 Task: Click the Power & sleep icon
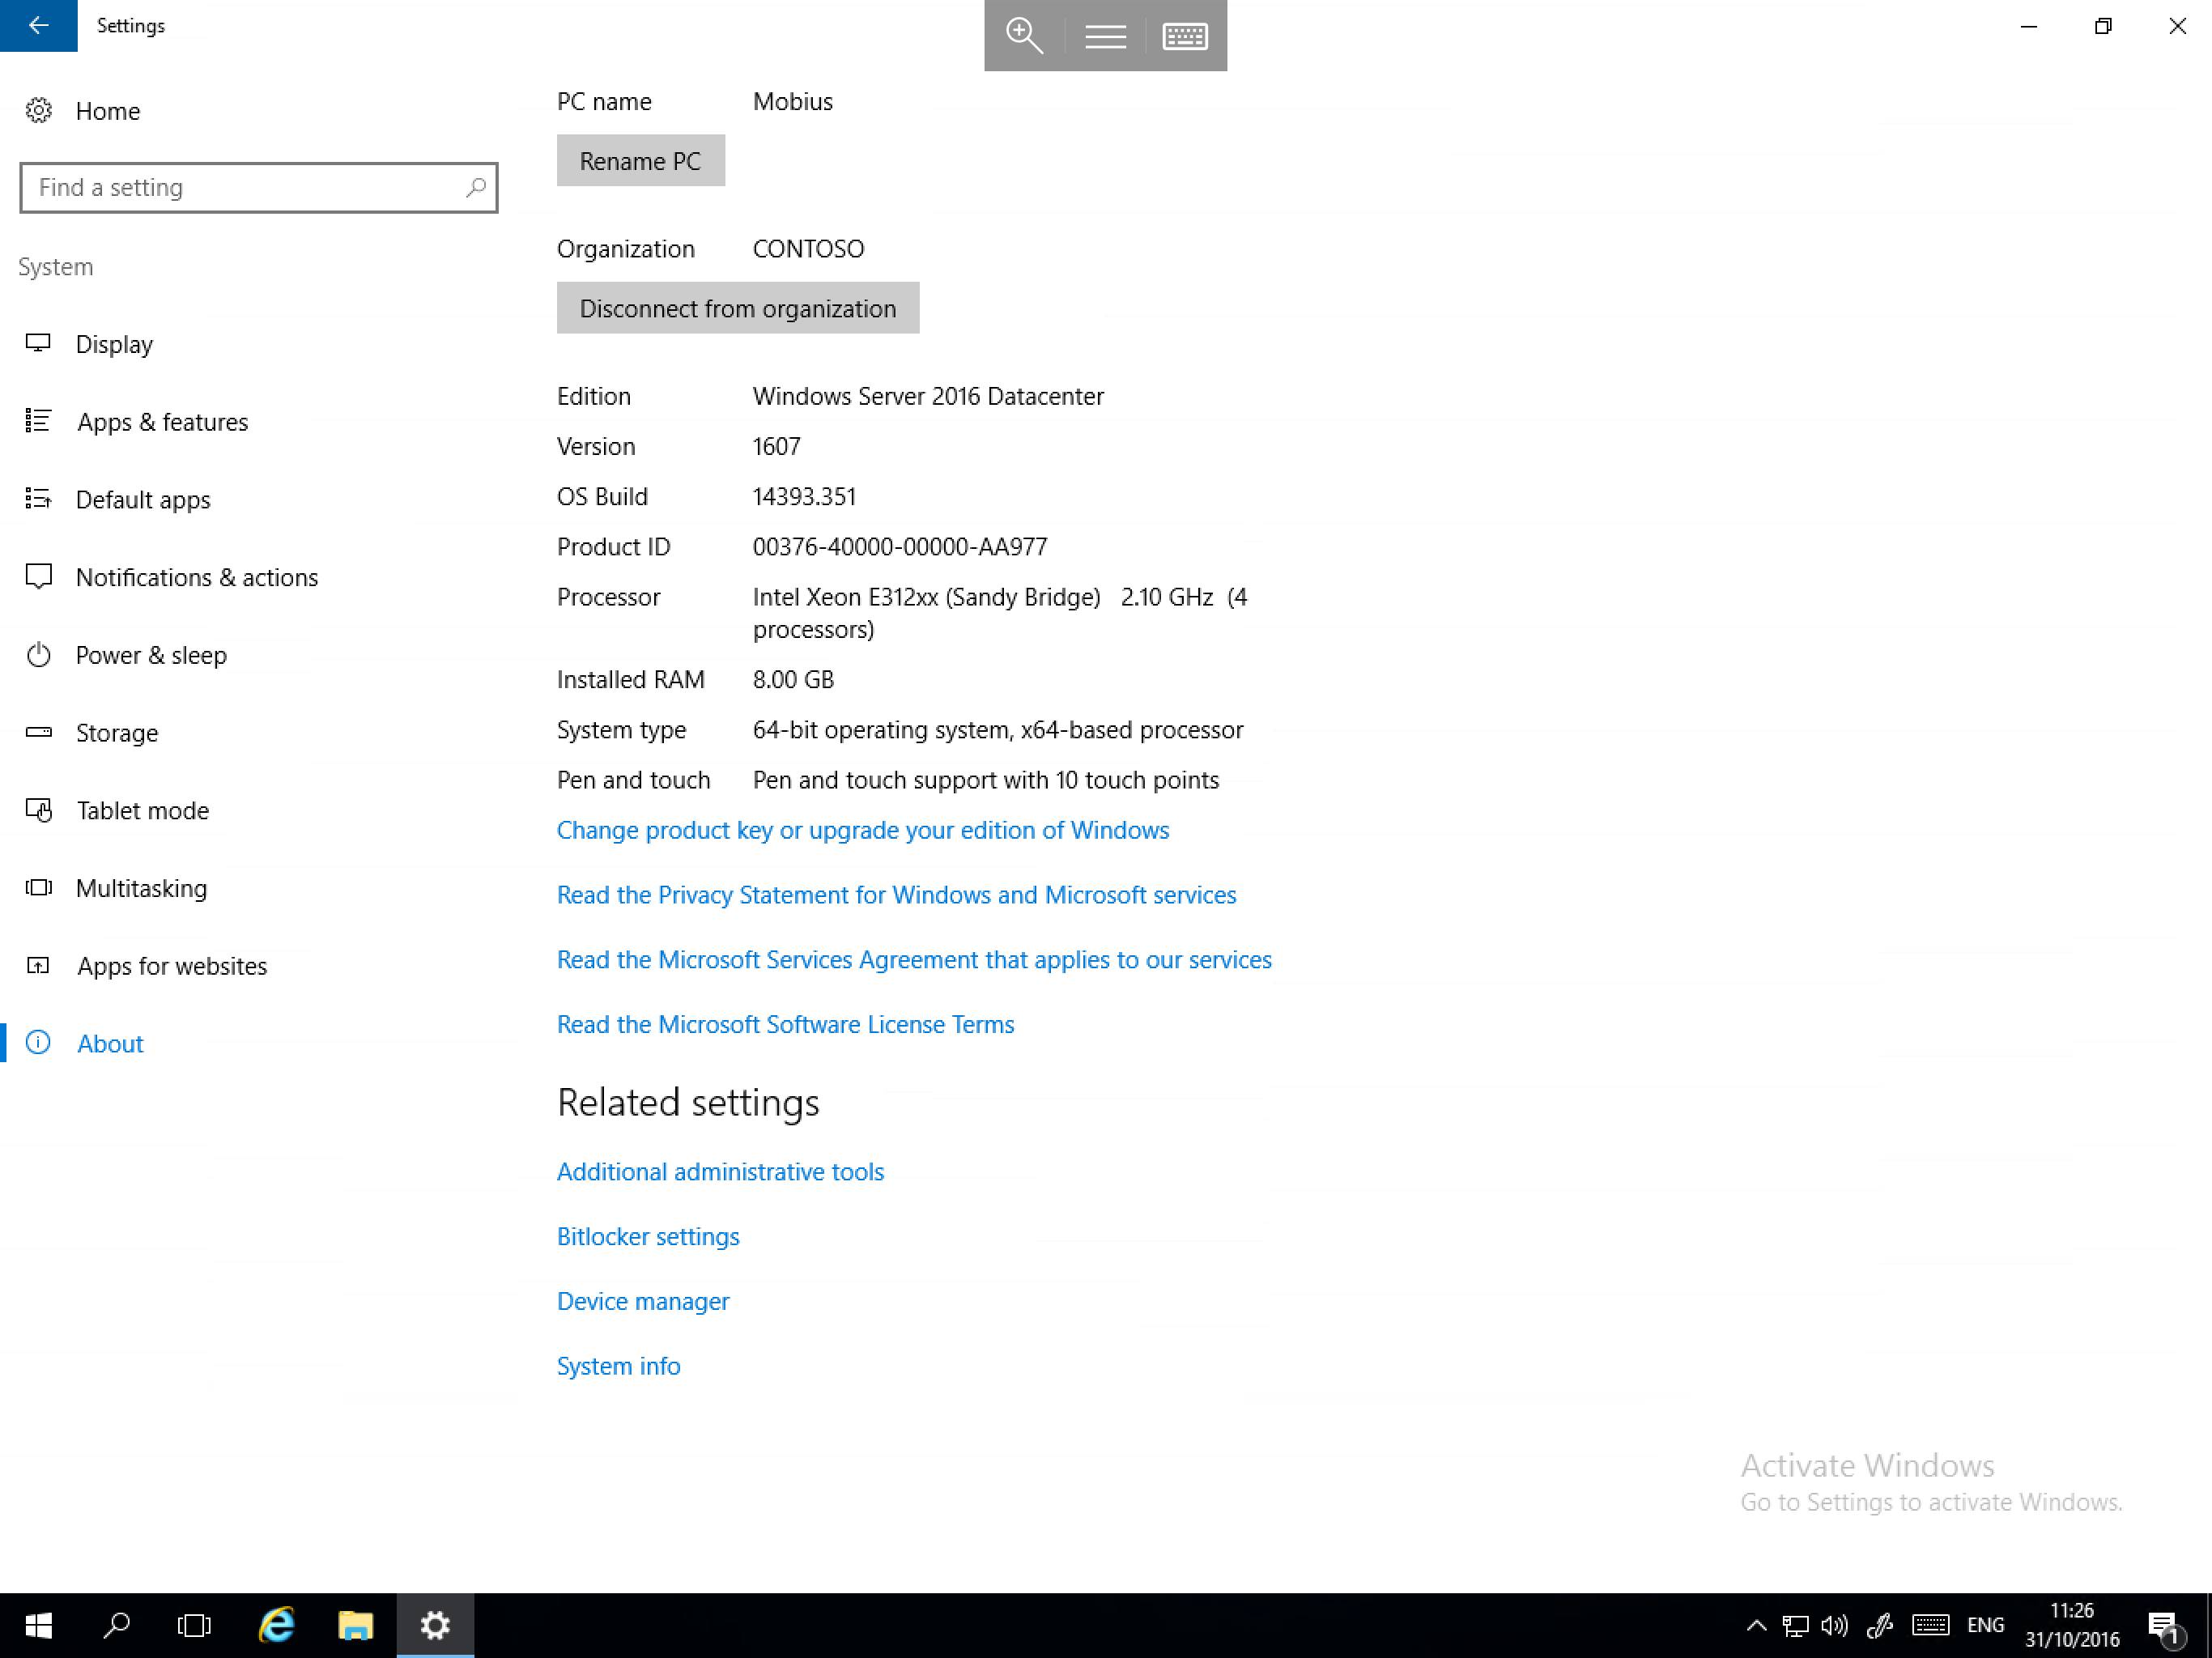[38, 654]
